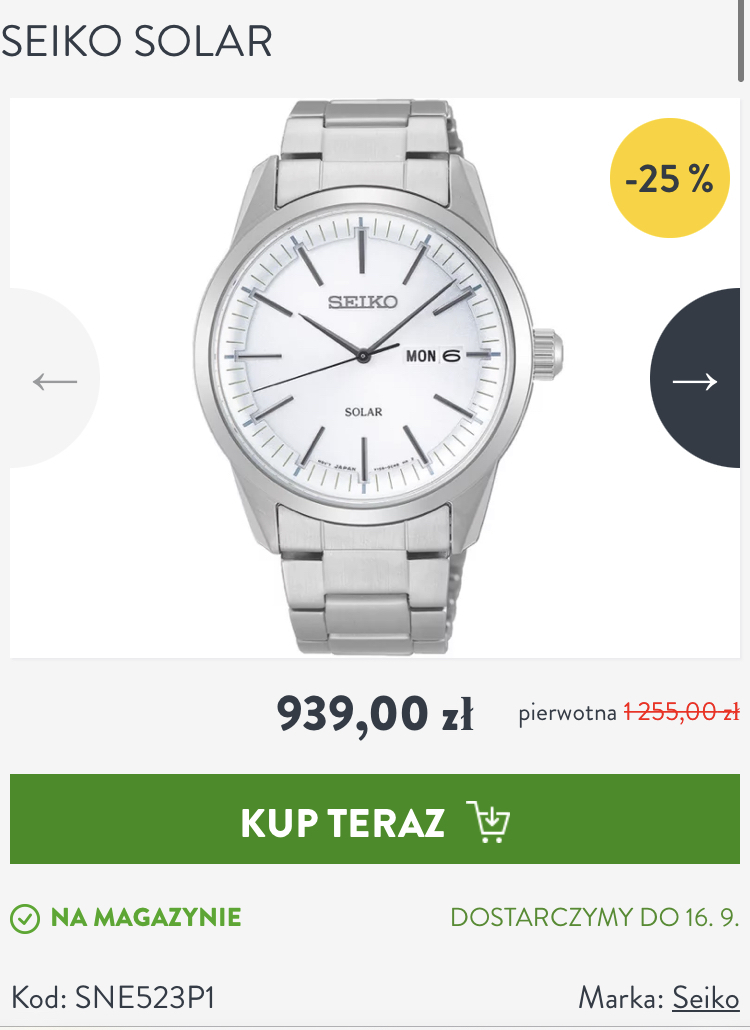Click the page scrollbar thumb at the top right
The image size is (750, 1030).
pyautogui.click(x=742, y=41)
